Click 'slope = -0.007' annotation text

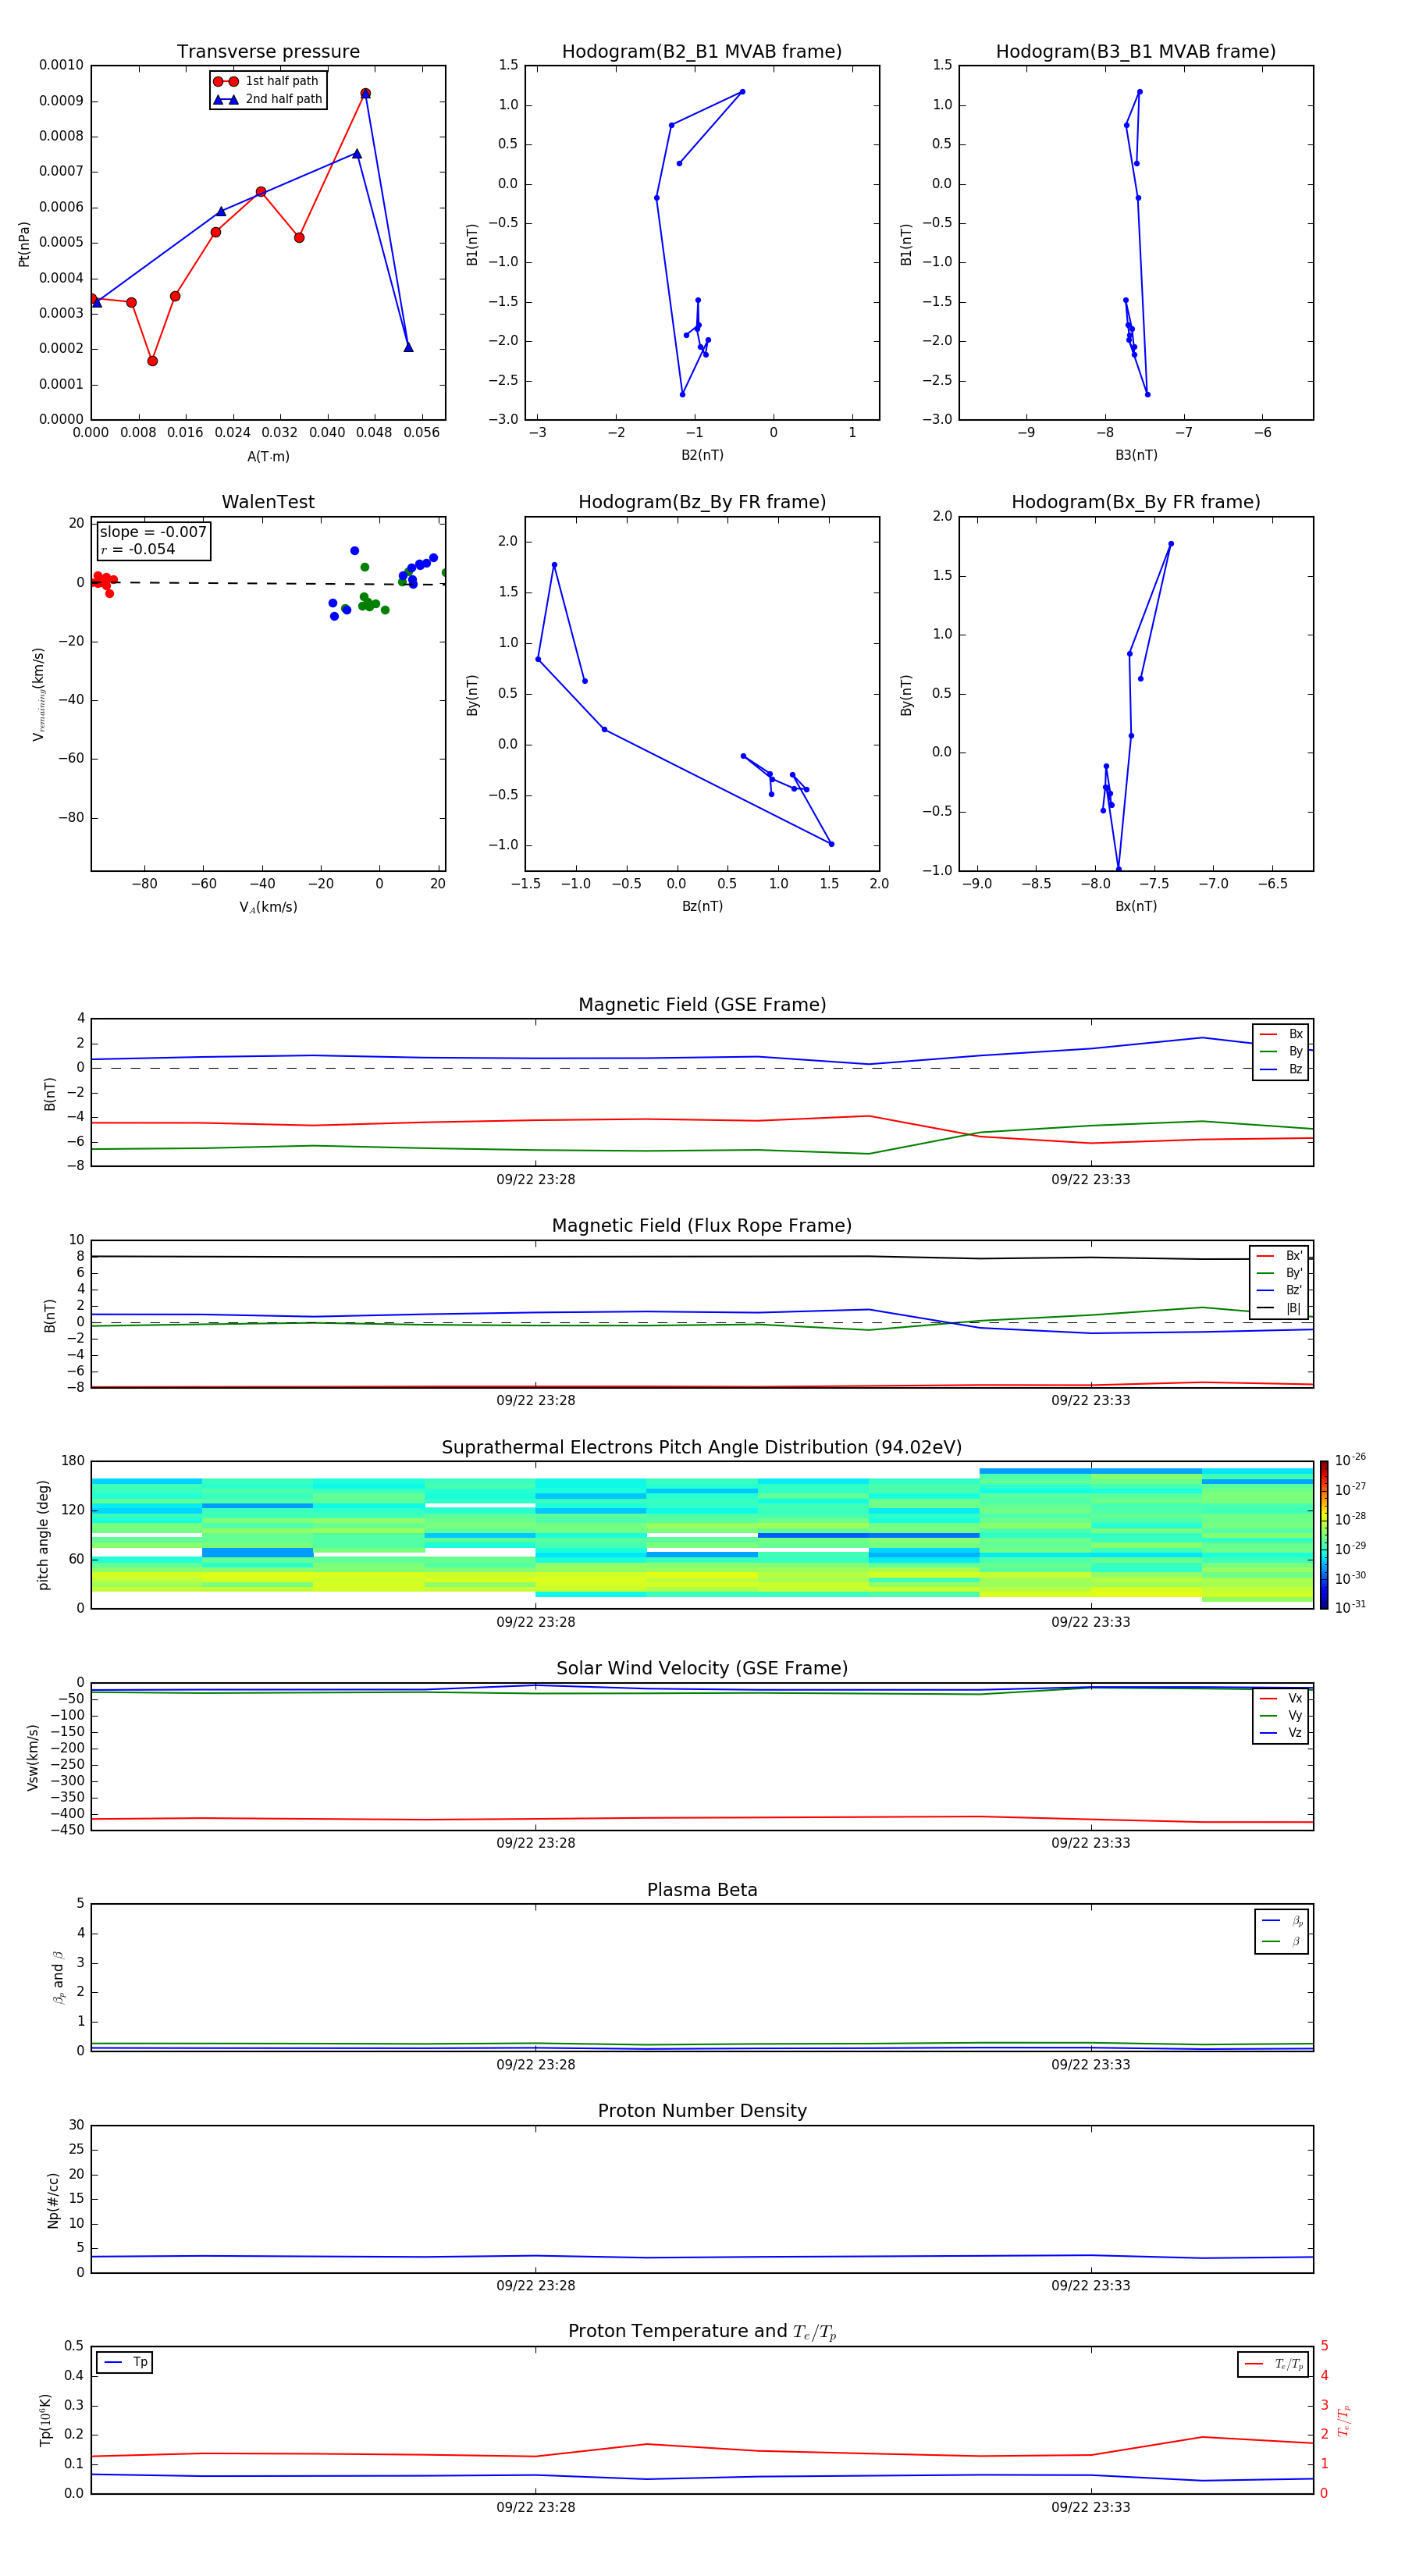(153, 532)
